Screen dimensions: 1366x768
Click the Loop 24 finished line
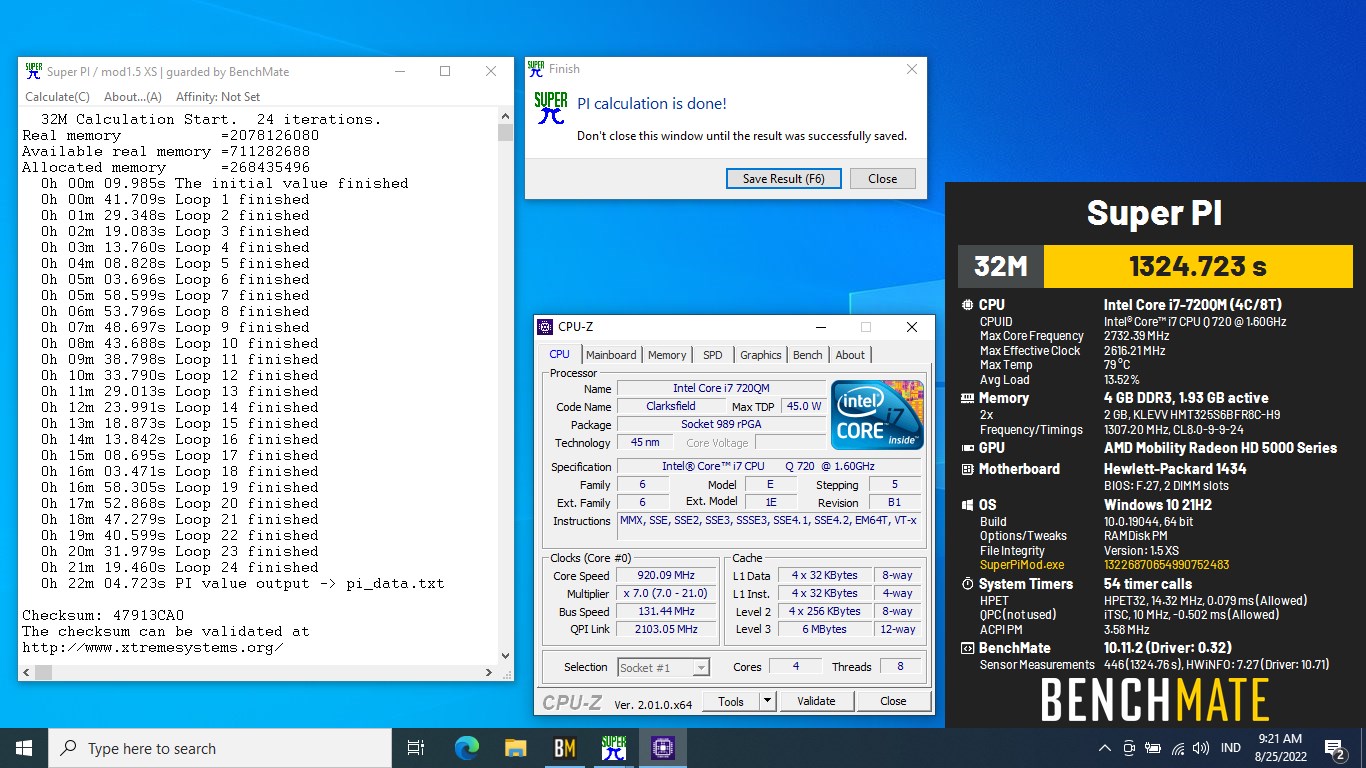[x=180, y=567]
